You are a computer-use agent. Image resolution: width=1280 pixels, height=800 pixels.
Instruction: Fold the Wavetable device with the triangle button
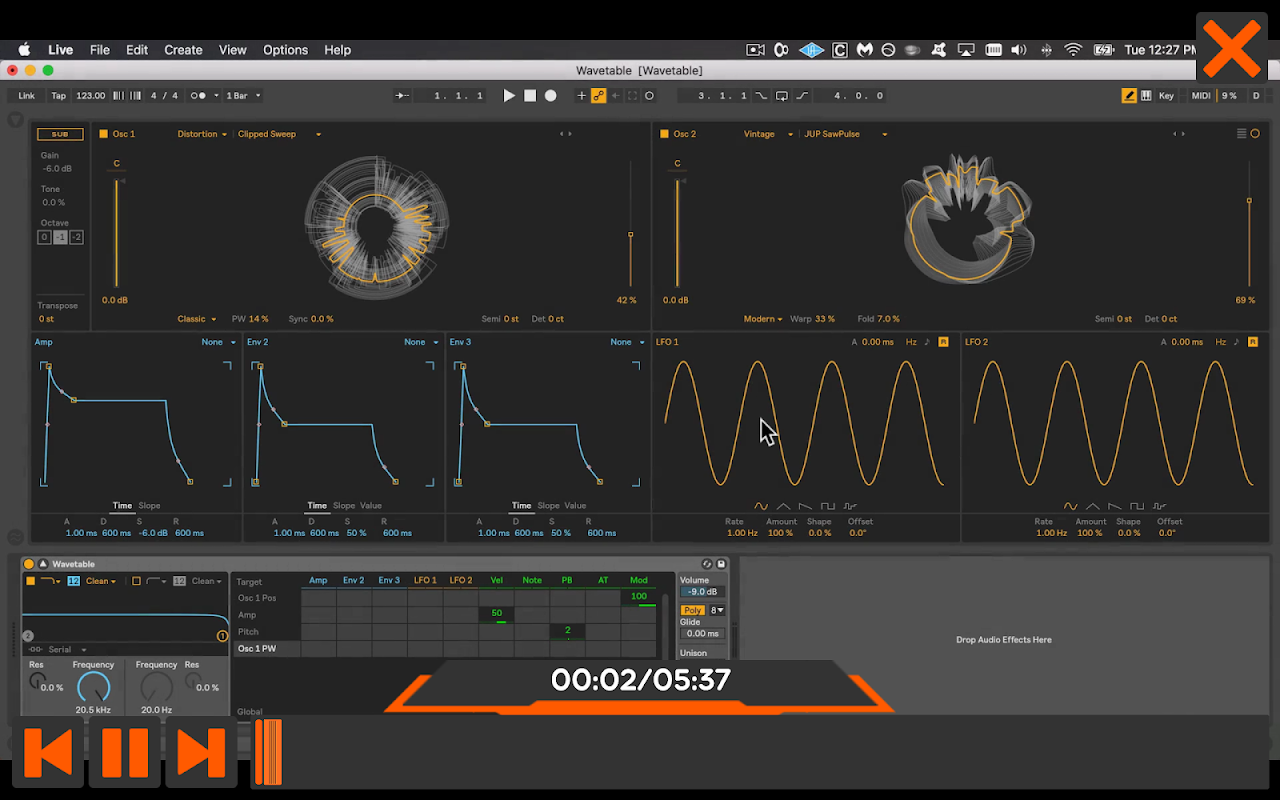(43, 564)
